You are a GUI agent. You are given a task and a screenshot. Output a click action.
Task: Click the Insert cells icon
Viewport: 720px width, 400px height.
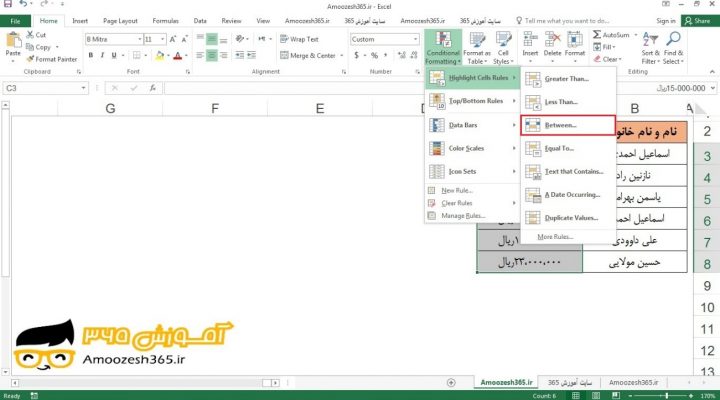[530, 39]
